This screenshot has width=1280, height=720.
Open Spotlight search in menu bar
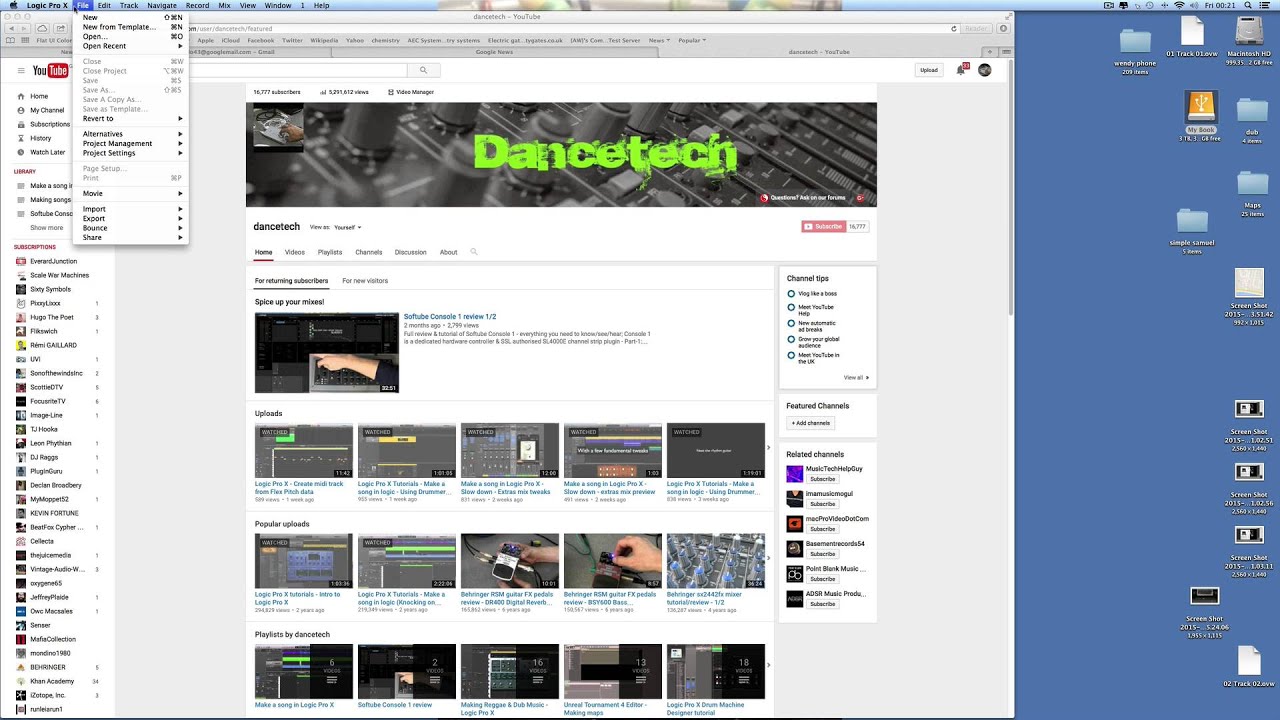[1249, 5]
